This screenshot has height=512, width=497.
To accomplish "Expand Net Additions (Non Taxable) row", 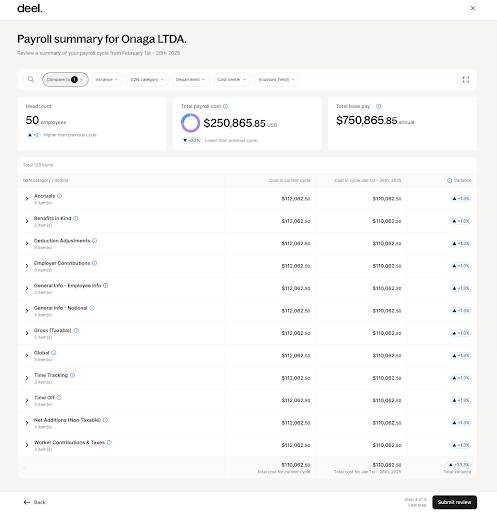I will tap(27, 423).
